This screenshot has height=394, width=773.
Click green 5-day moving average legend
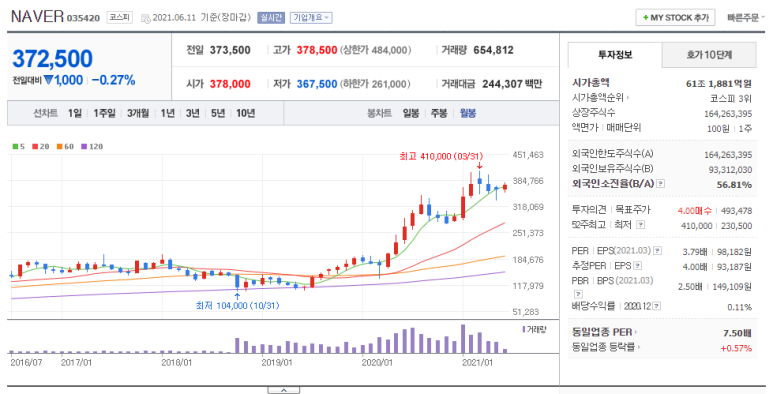[x=19, y=146]
